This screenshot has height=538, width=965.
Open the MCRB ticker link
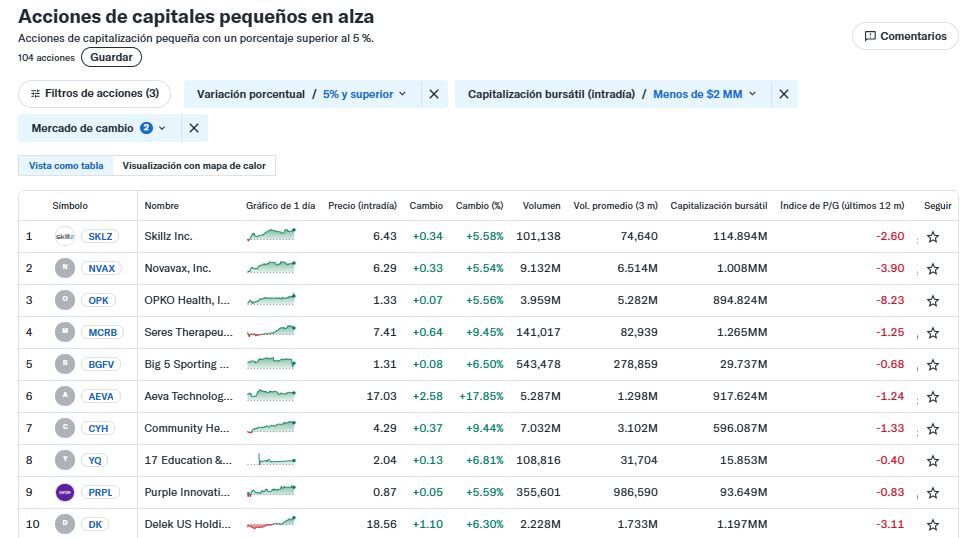click(102, 332)
